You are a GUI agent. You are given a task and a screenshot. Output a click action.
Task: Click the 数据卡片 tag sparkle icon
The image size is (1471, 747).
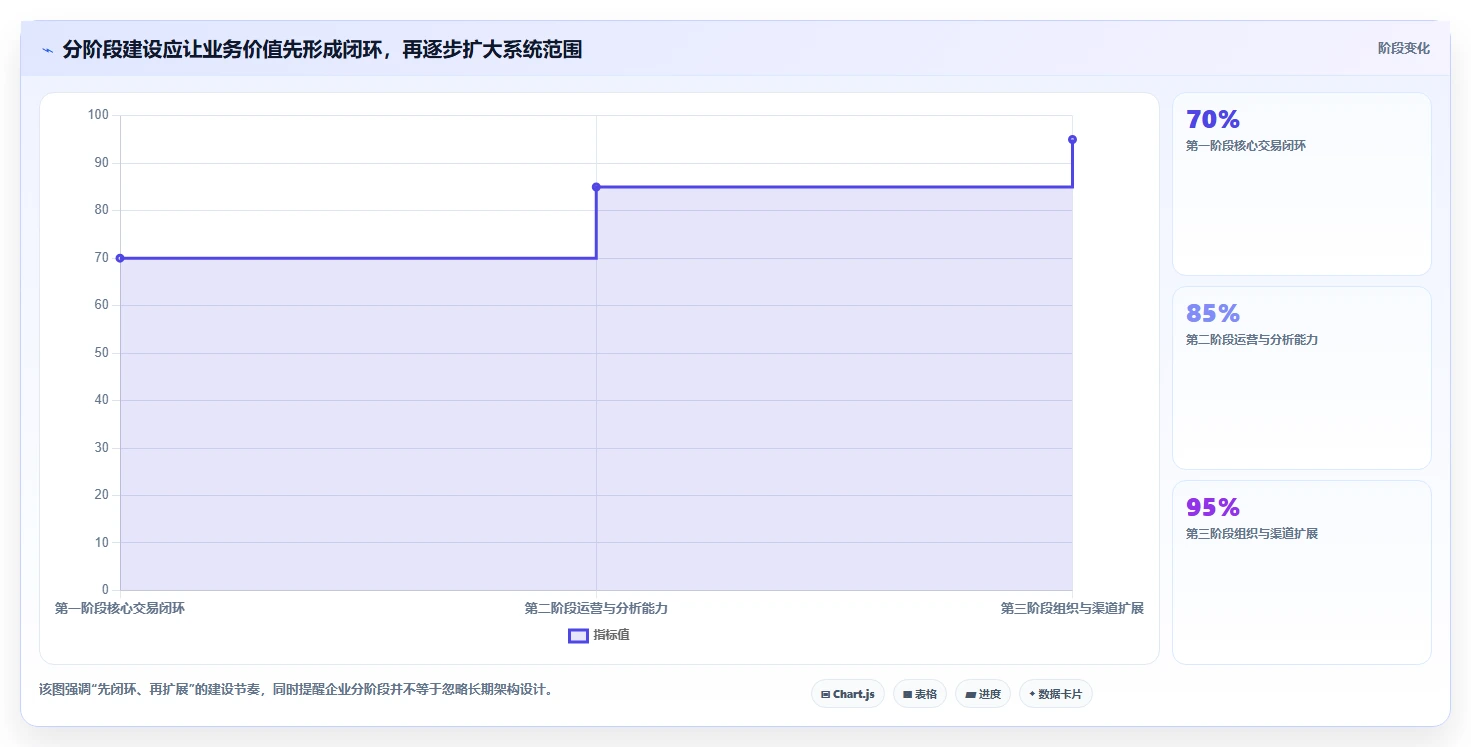coord(1032,693)
